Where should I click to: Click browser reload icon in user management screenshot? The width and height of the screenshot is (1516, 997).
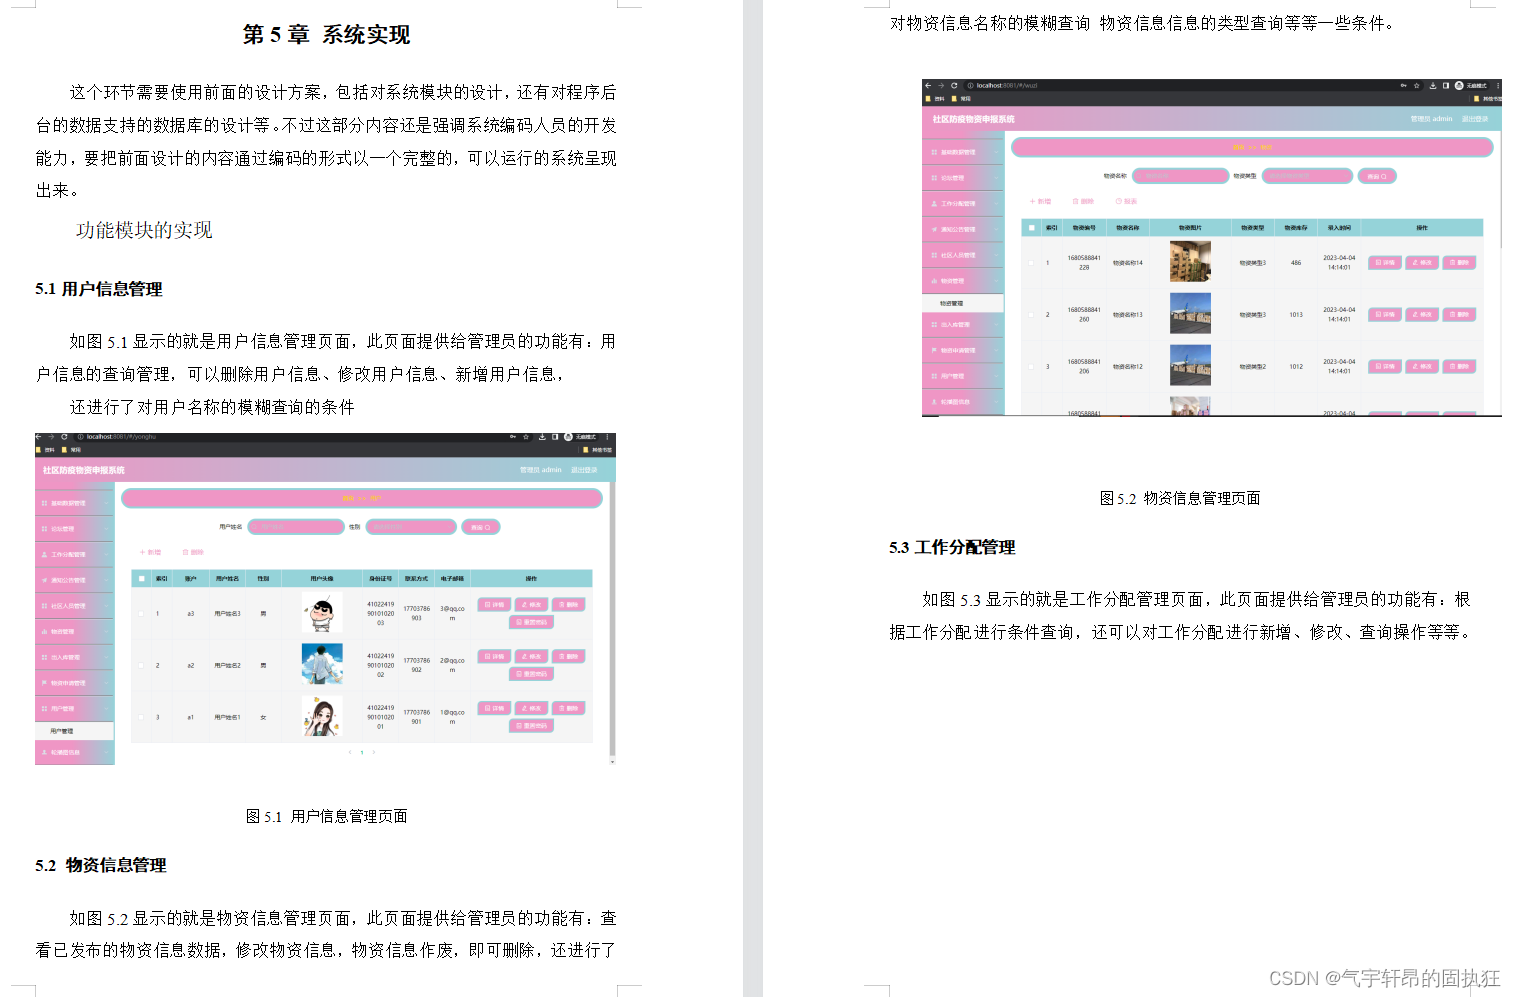click(x=64, y=437)
